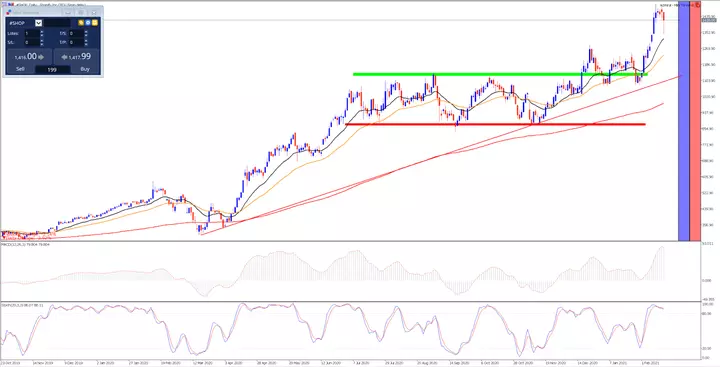
Task: Click the S/L input field
Action: 32,42
